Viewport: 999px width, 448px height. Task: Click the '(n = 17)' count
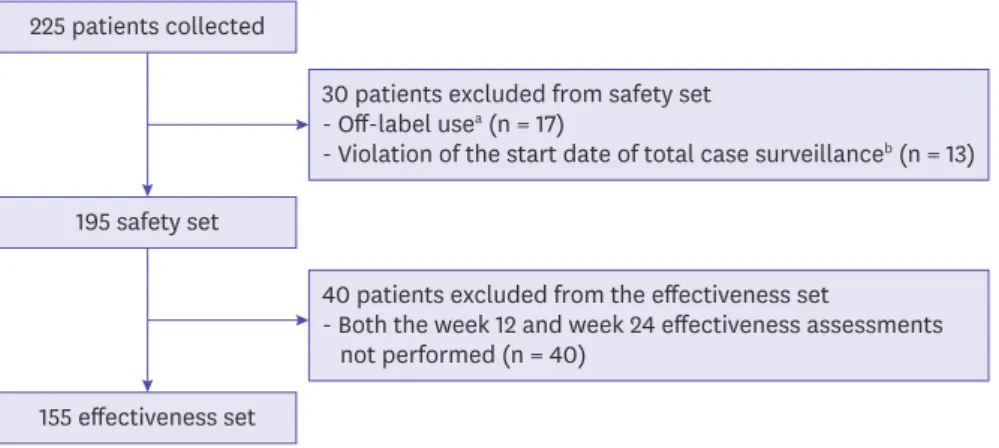pos(526,124)
